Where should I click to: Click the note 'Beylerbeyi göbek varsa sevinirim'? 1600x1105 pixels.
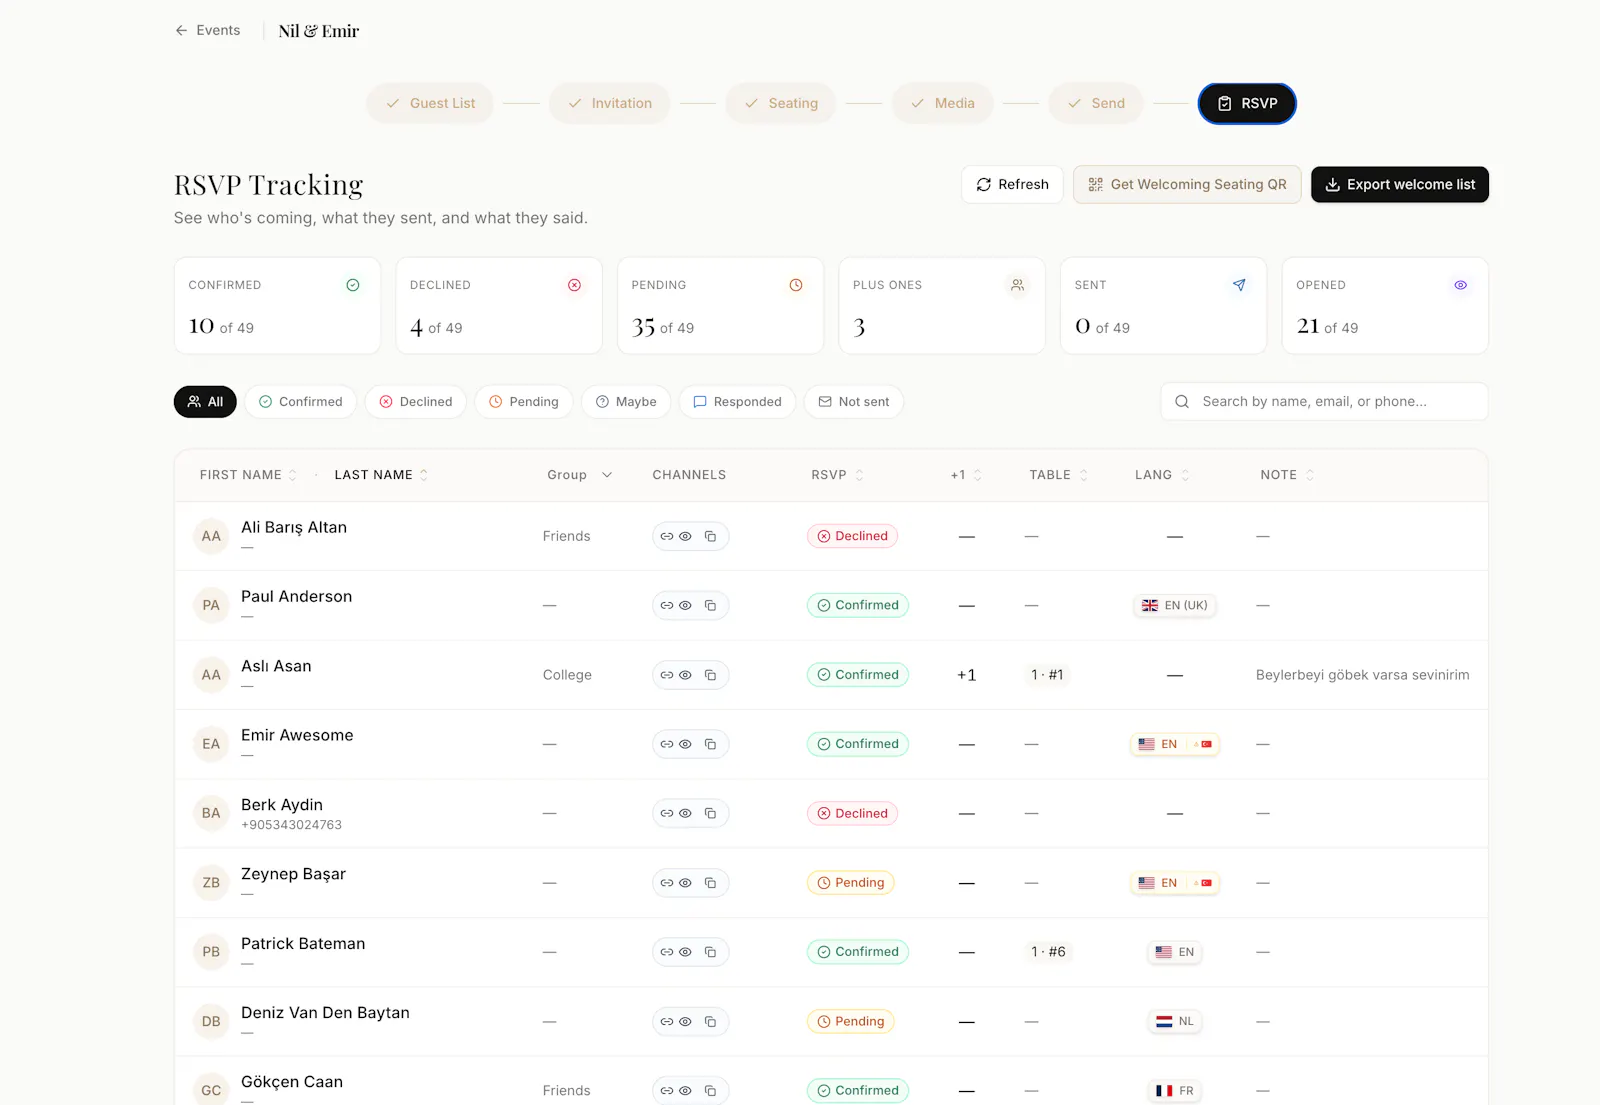(1362, 675)
